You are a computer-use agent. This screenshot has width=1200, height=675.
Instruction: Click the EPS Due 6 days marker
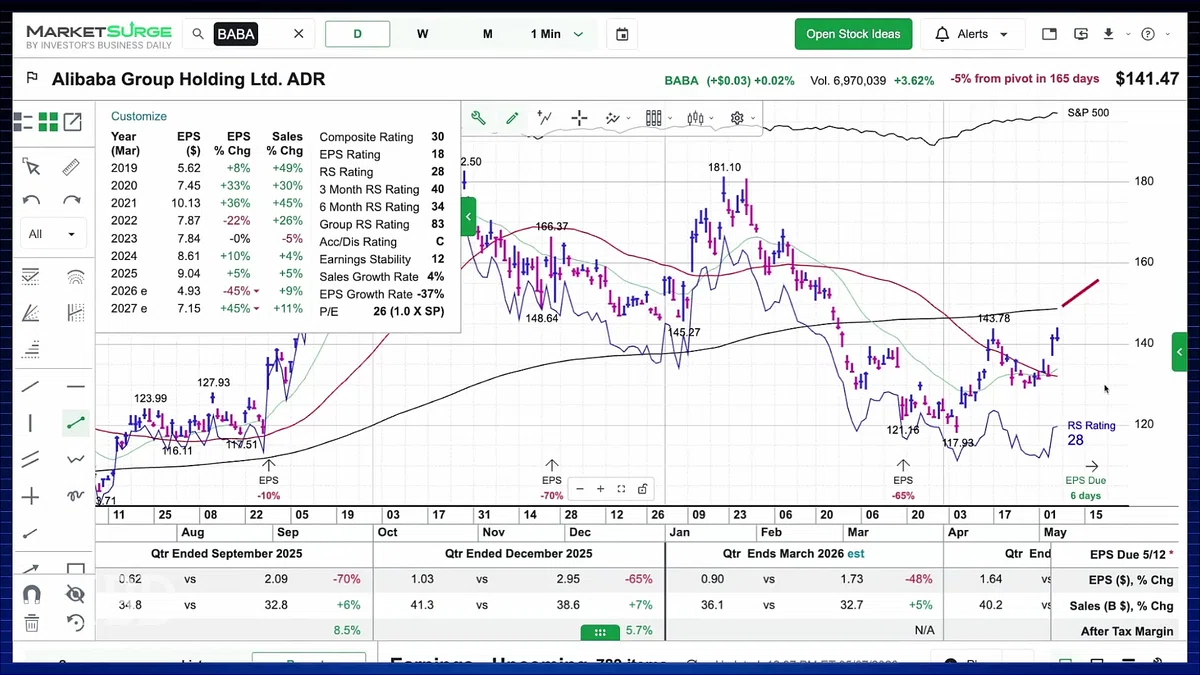(1086, 480)
